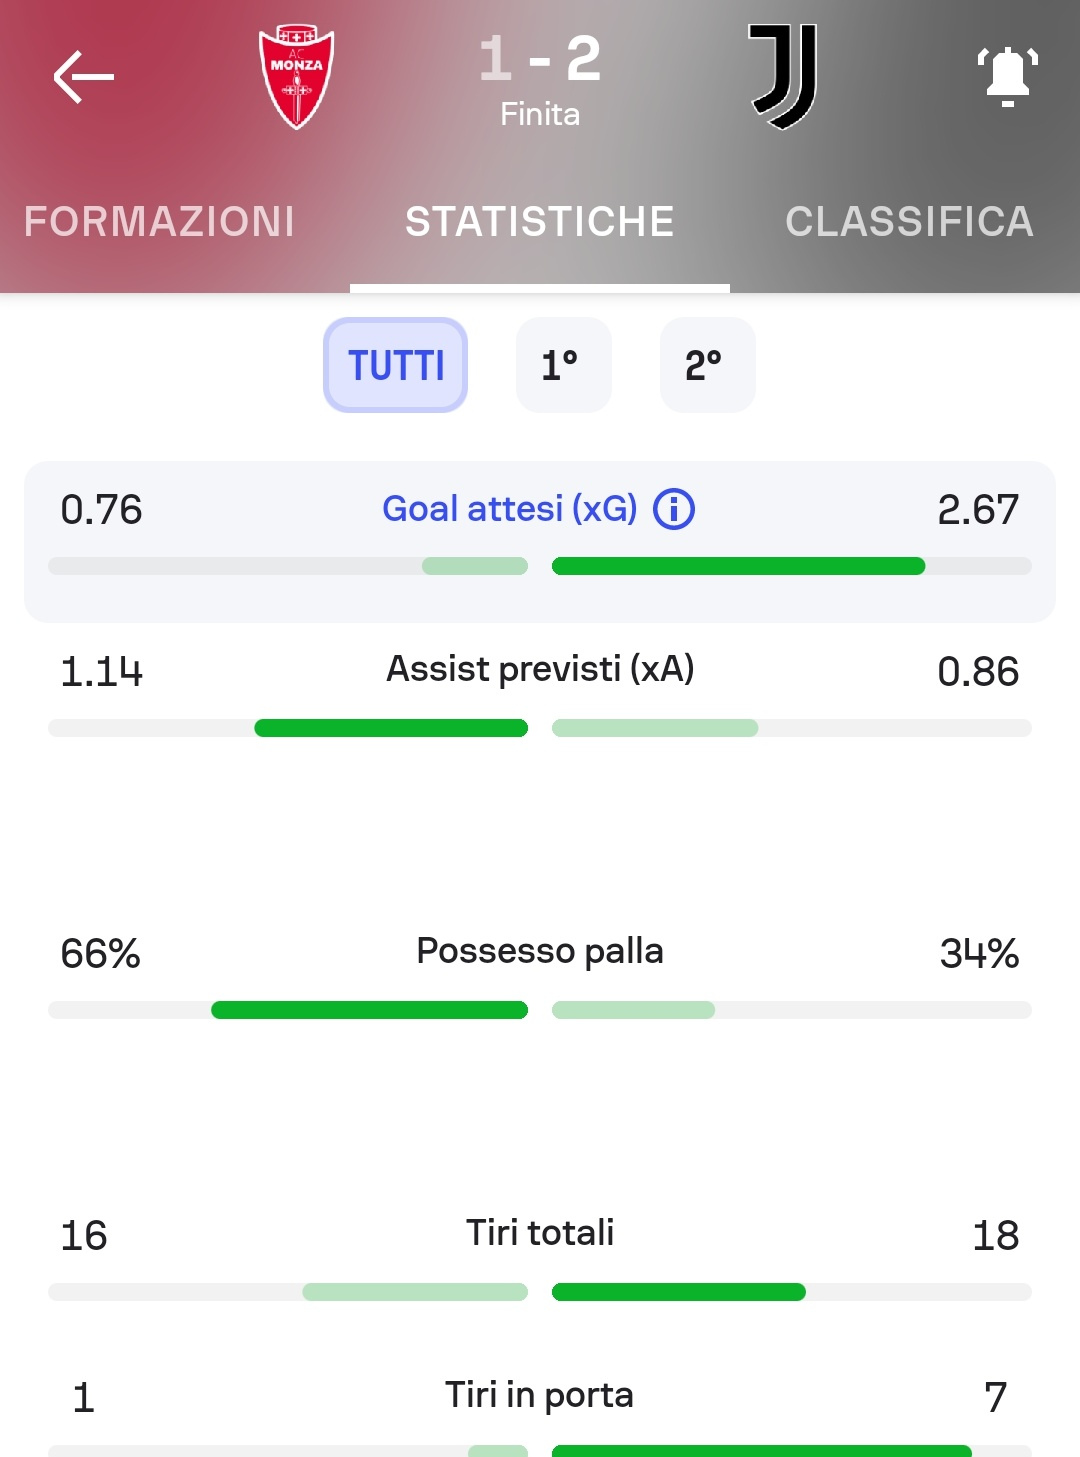
Task: Tap the back arrow icon
Action: click(84, 78)
